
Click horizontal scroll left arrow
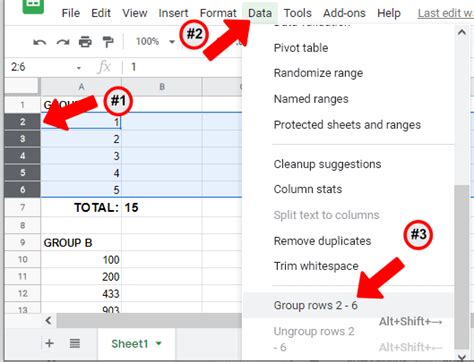coord(49,321)
